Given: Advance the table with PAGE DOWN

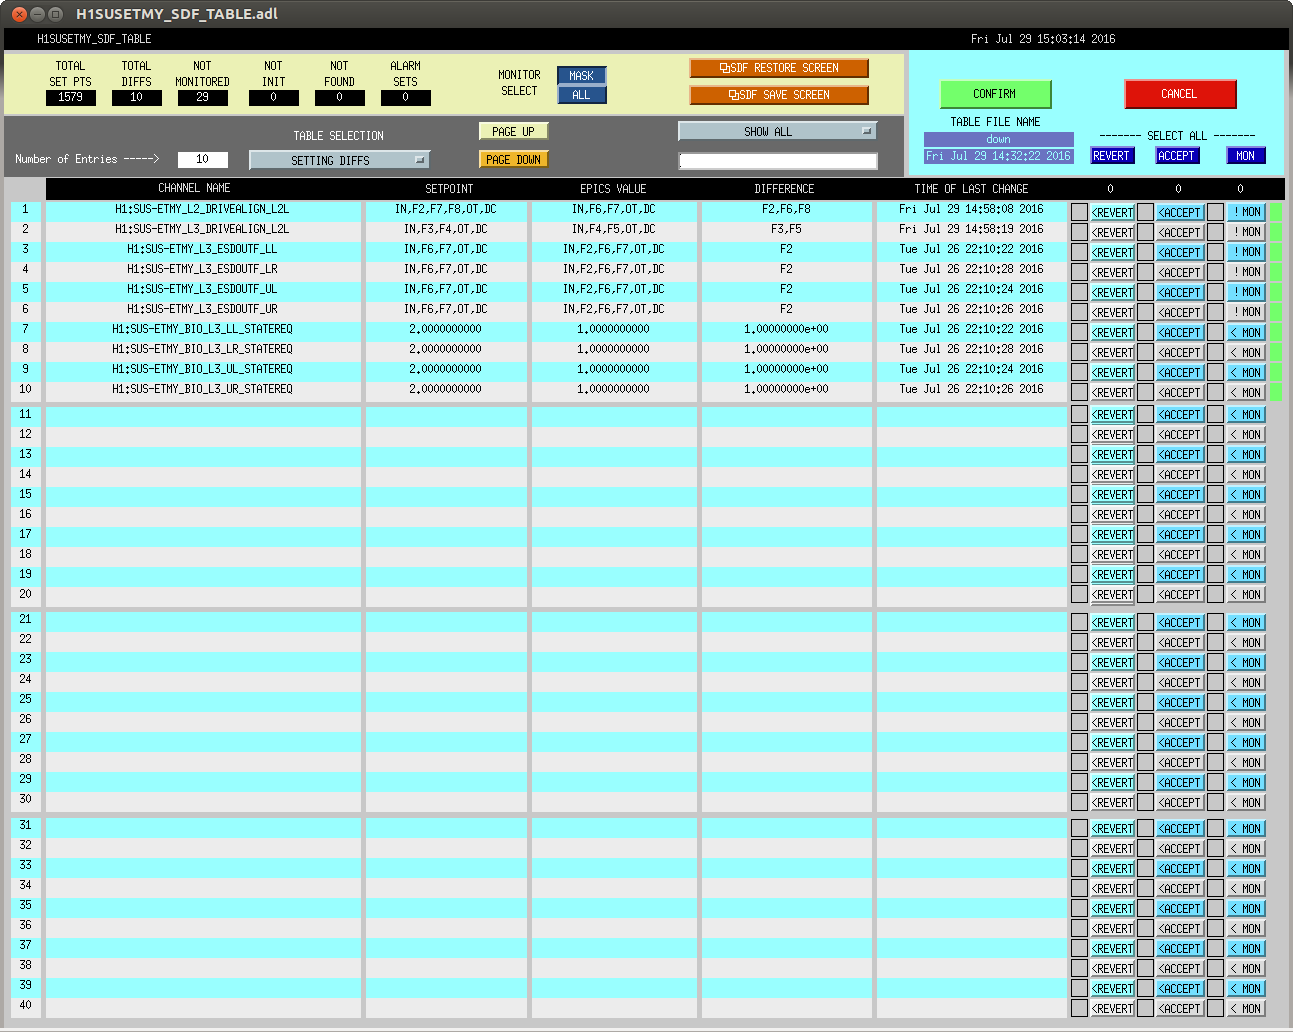Looking at the screenshot, I should (514, 159).
